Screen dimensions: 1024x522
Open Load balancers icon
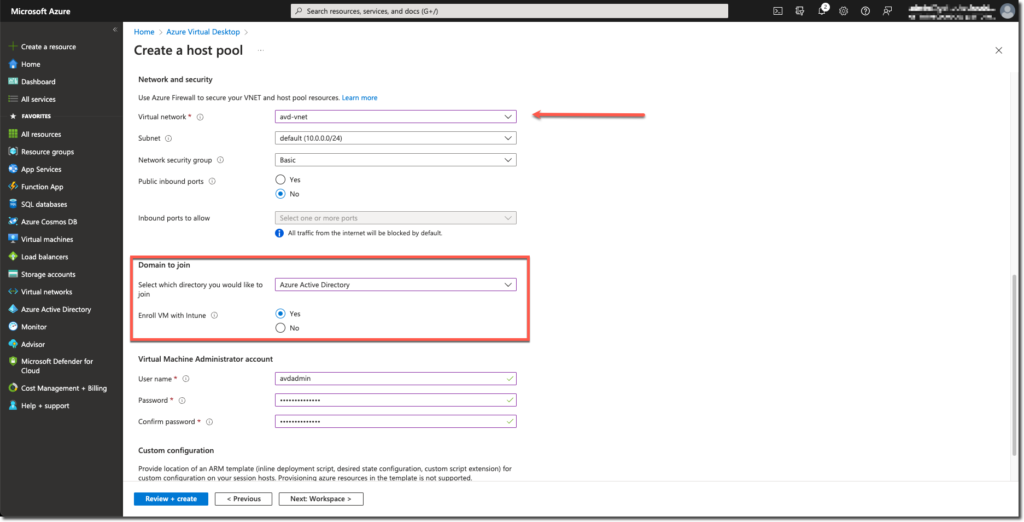point(12,257)
